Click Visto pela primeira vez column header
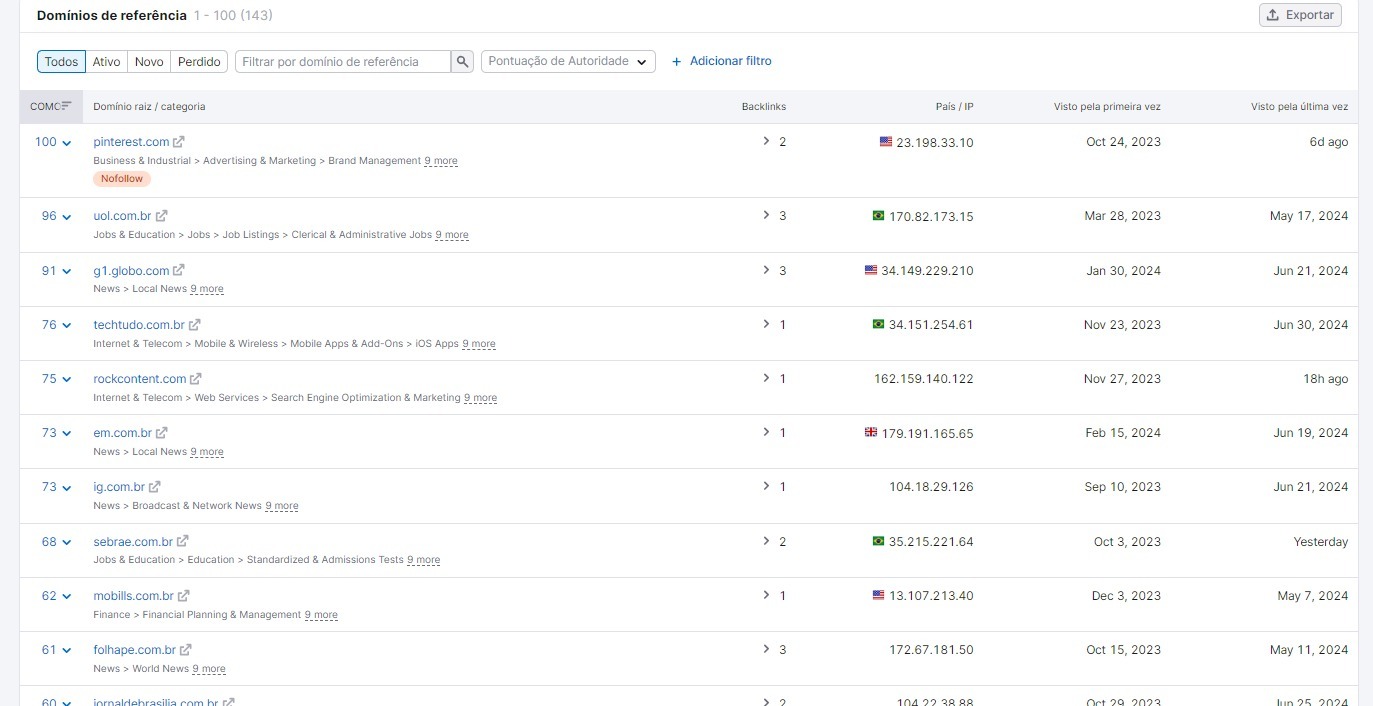1373x706 pixels. point(1107,107)
